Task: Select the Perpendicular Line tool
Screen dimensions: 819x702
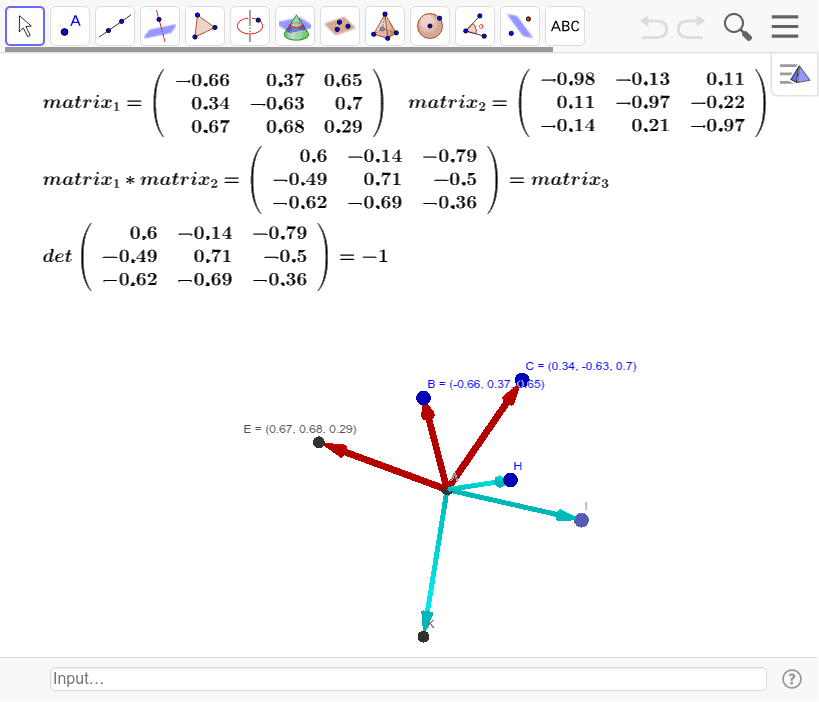Action: coord(160,26)
